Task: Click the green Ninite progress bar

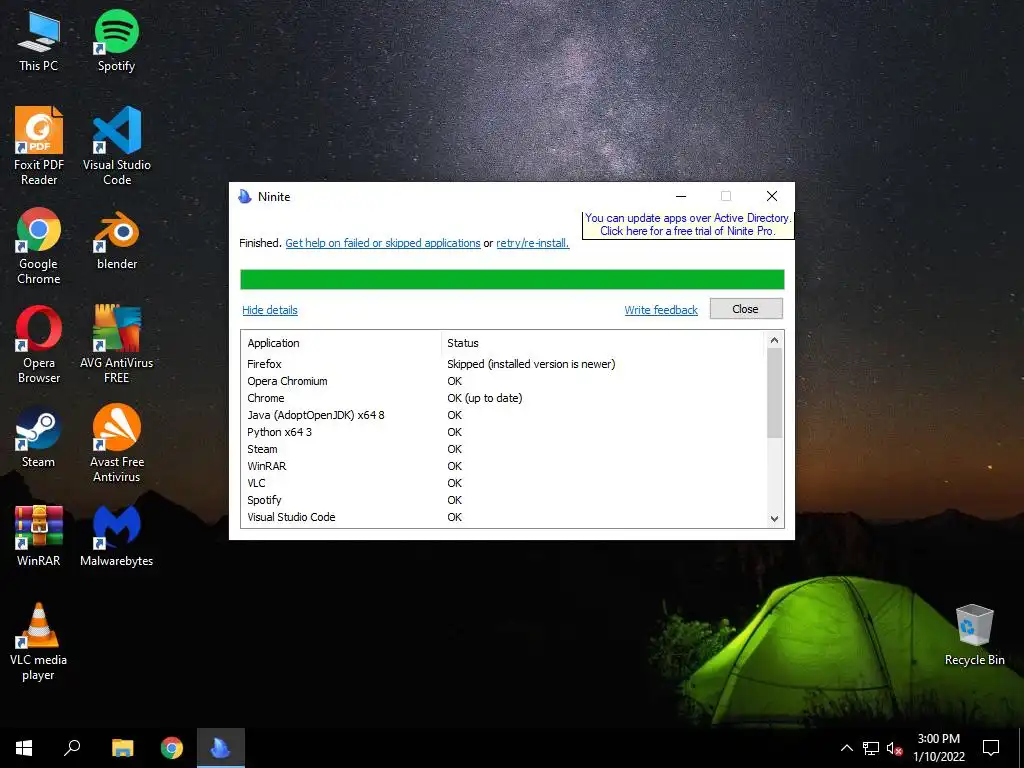Action: 512,280
